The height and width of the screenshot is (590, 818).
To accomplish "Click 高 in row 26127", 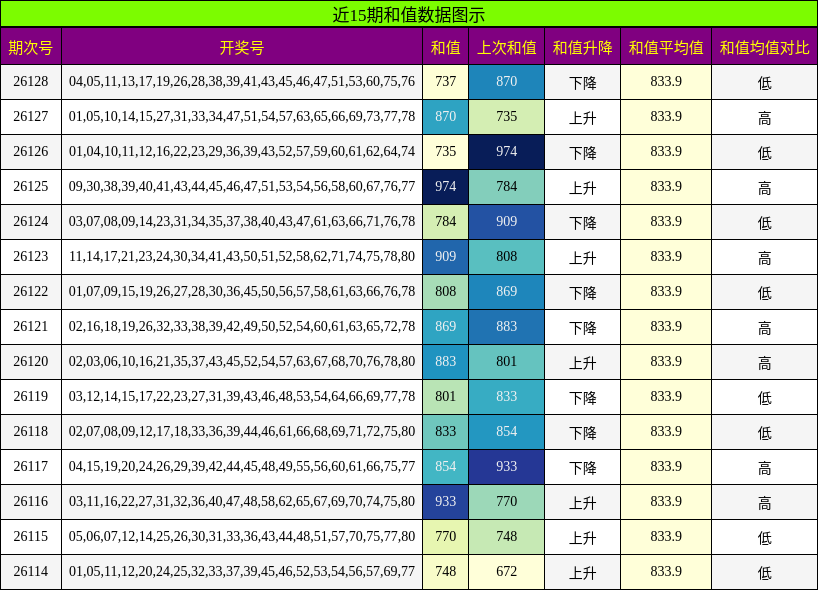I will pos(764,117).
